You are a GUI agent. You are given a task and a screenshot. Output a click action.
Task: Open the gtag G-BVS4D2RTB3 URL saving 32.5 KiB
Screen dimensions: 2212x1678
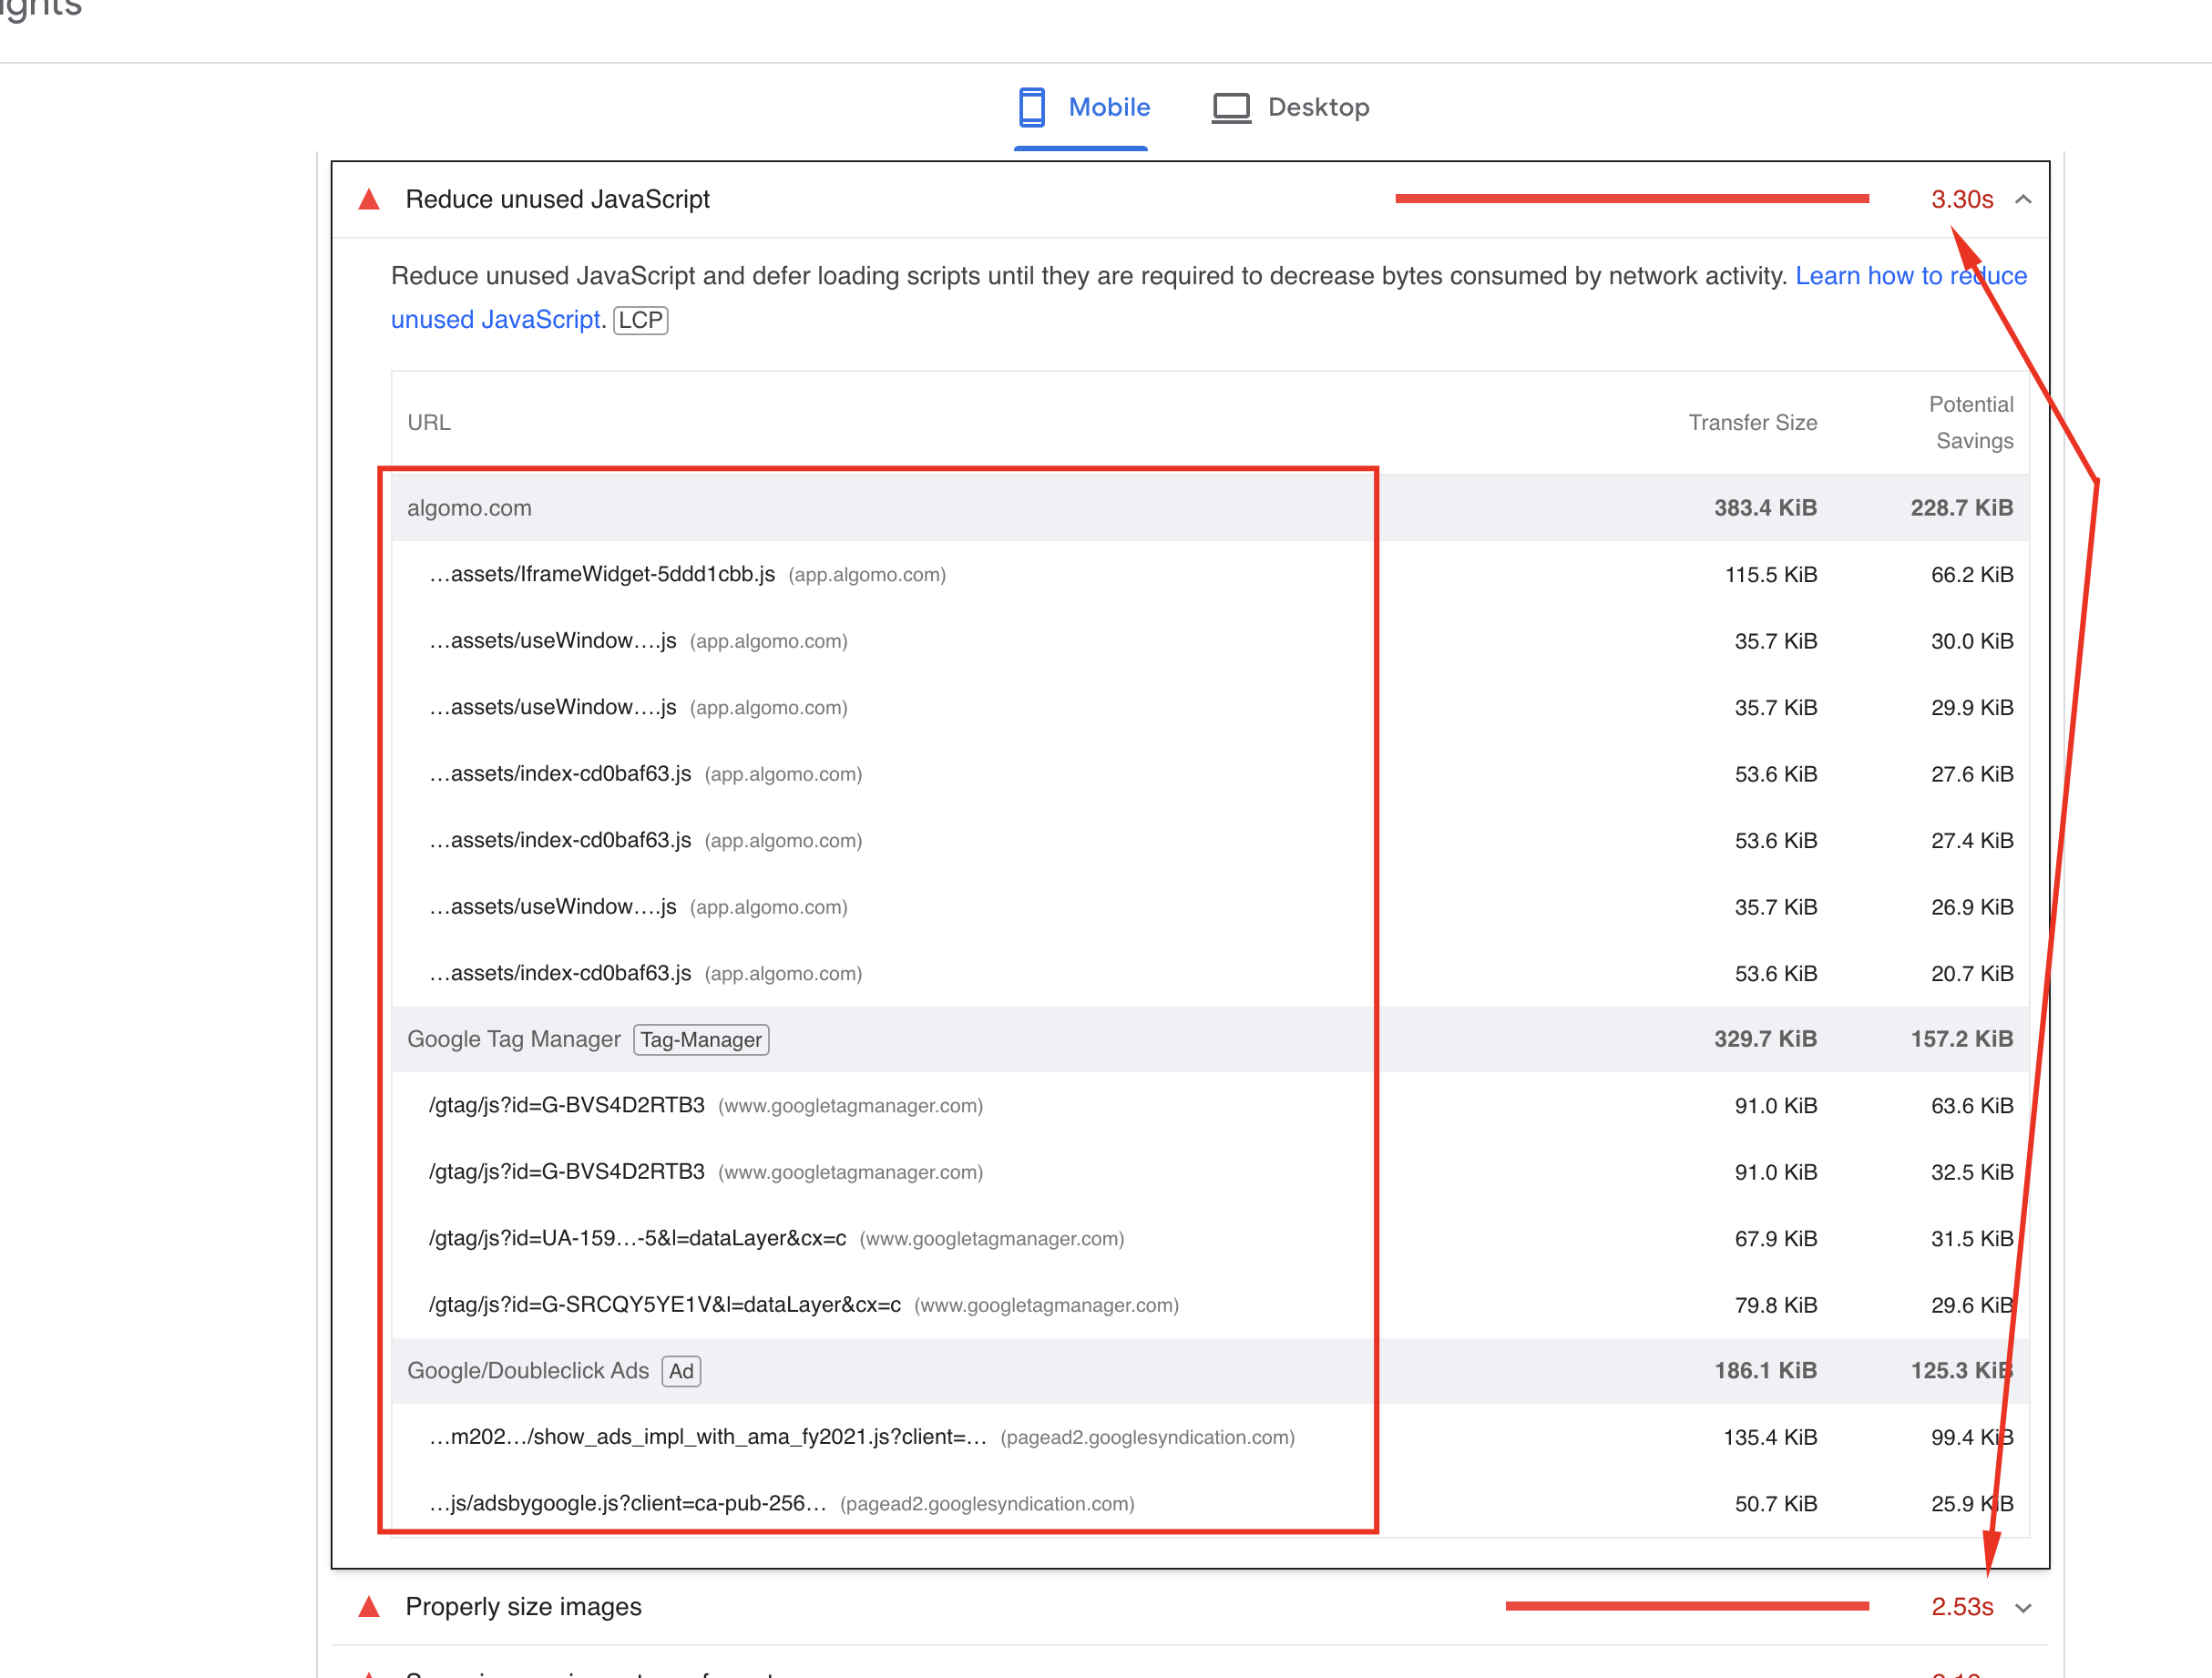coord(567,1172)
